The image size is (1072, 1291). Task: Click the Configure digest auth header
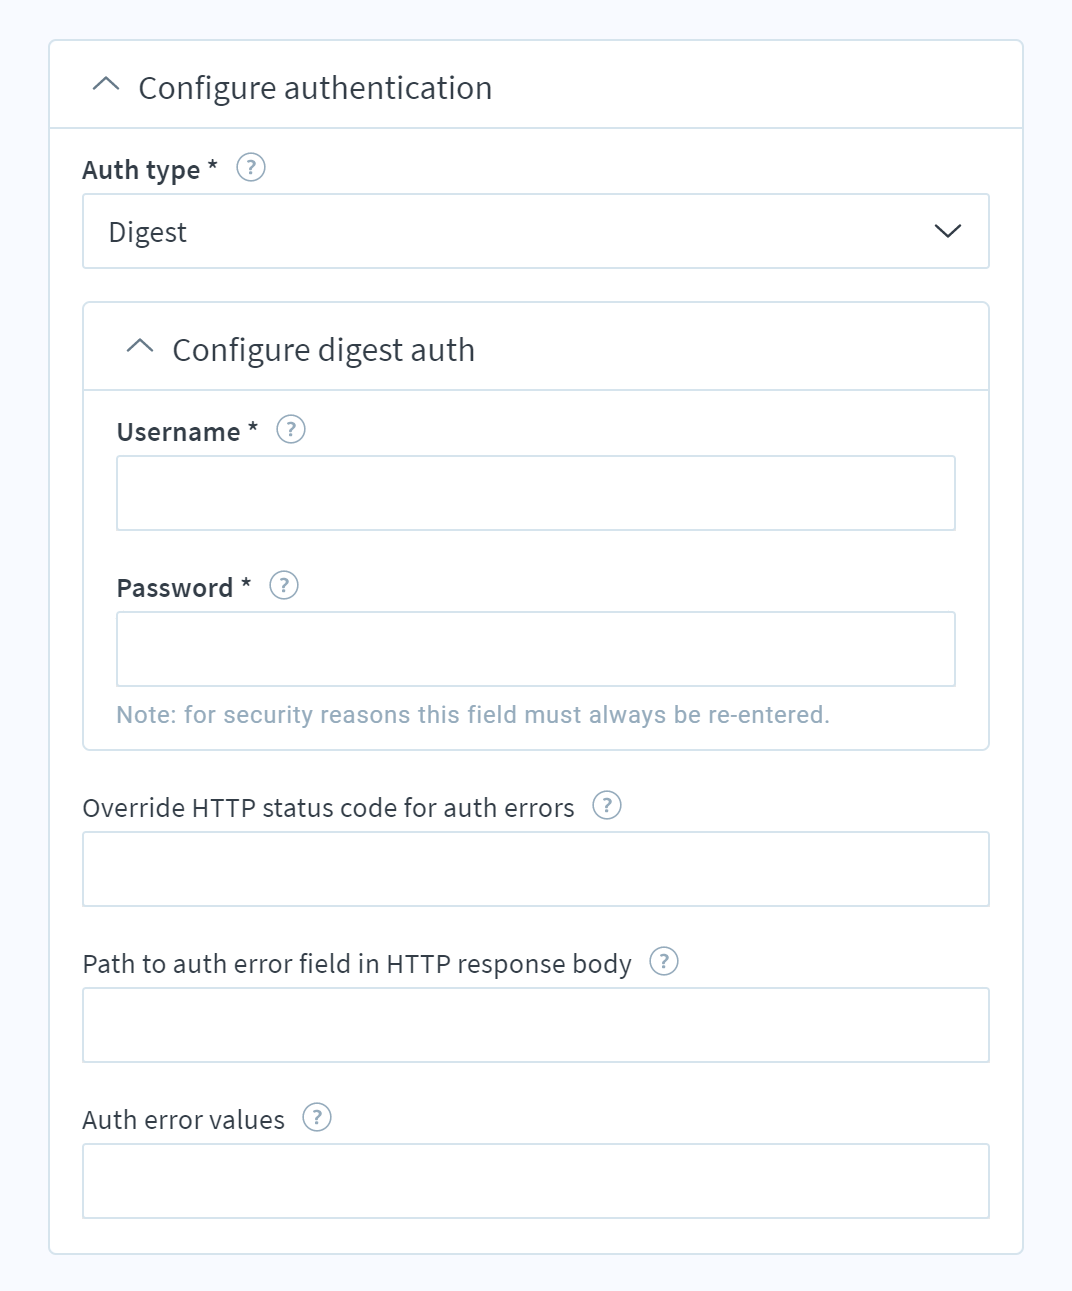(324, 350)
